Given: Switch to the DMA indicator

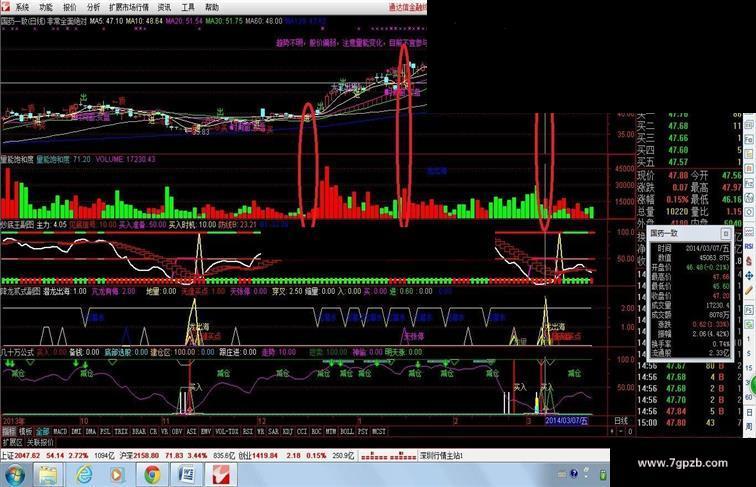Looking at the screenshot, I should pyautogui.click(x=91, y=432).
